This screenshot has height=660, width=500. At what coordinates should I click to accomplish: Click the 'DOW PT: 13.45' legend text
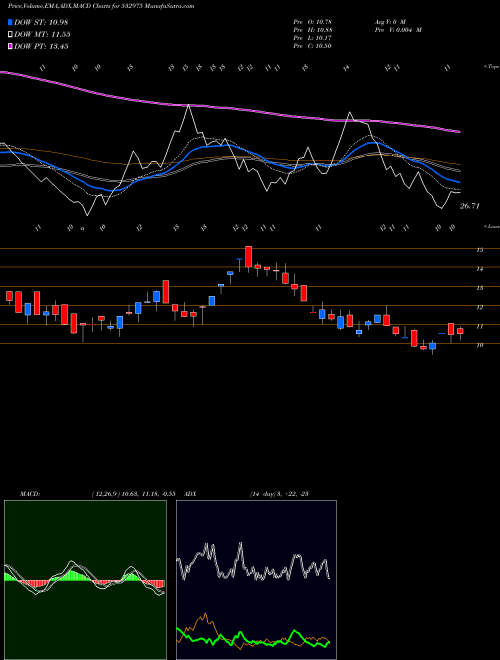[41, 46]
